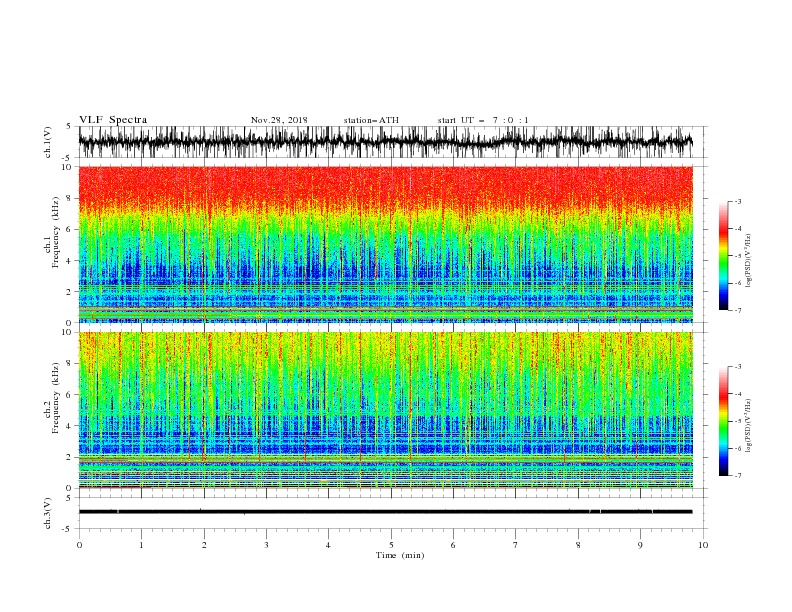The image size is (792, 612).
Task: Click the lower color bar beside ch.2
Action: [x=724, y=421]
